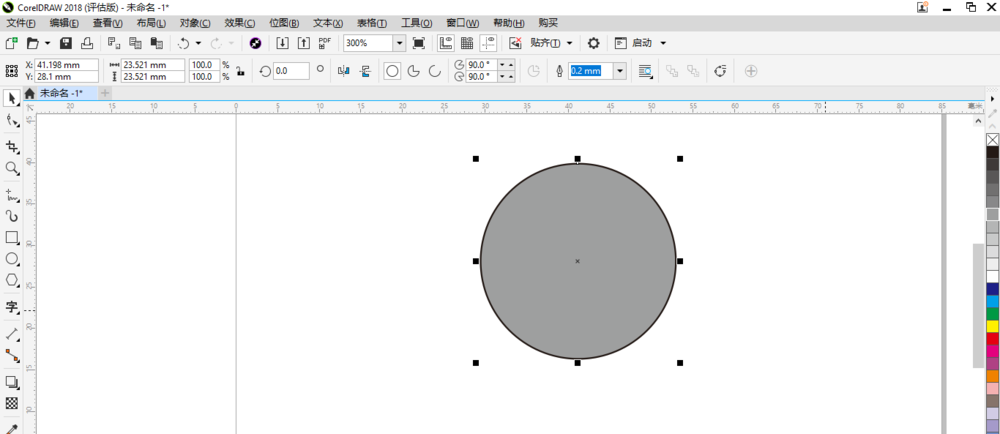Viewport: 1000px width, 434px height.
Task: Switch the shape to Arc mode
Action: coord(434,71)
